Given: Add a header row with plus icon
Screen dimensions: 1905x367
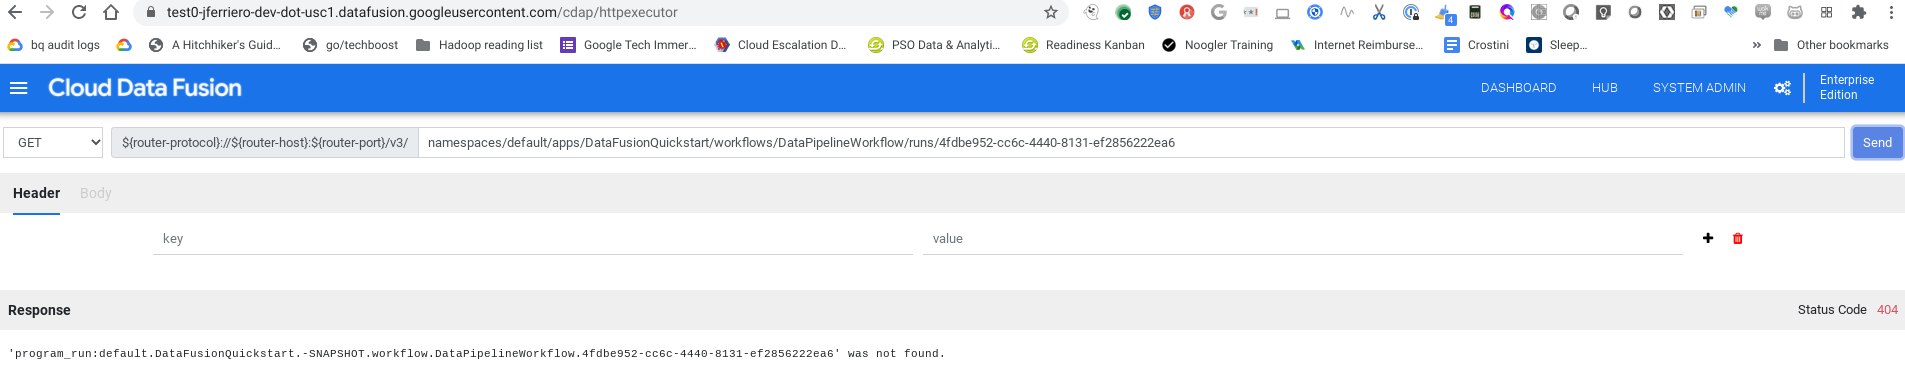Looking at the screenshot, I should 1708,238.
